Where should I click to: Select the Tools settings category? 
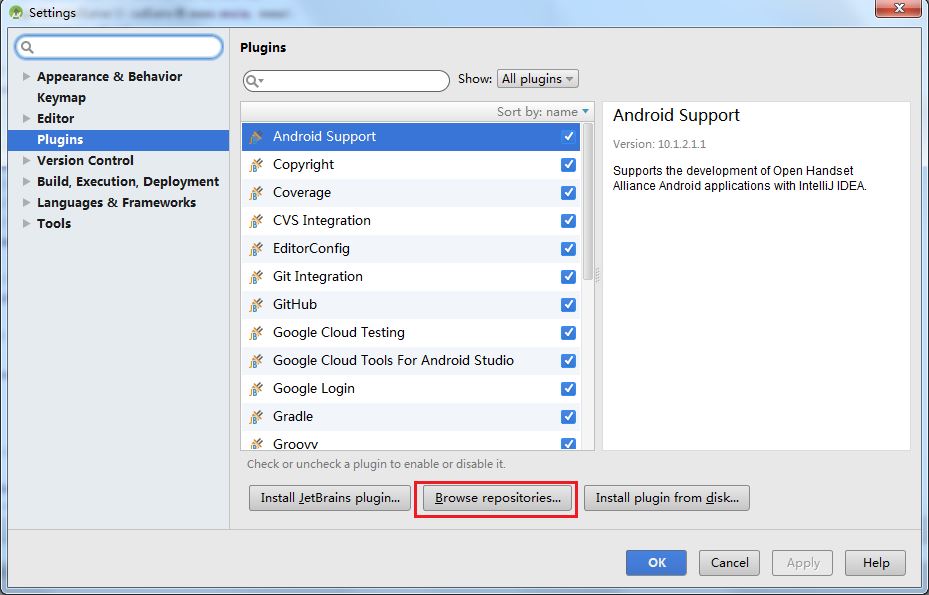[54, 223]
